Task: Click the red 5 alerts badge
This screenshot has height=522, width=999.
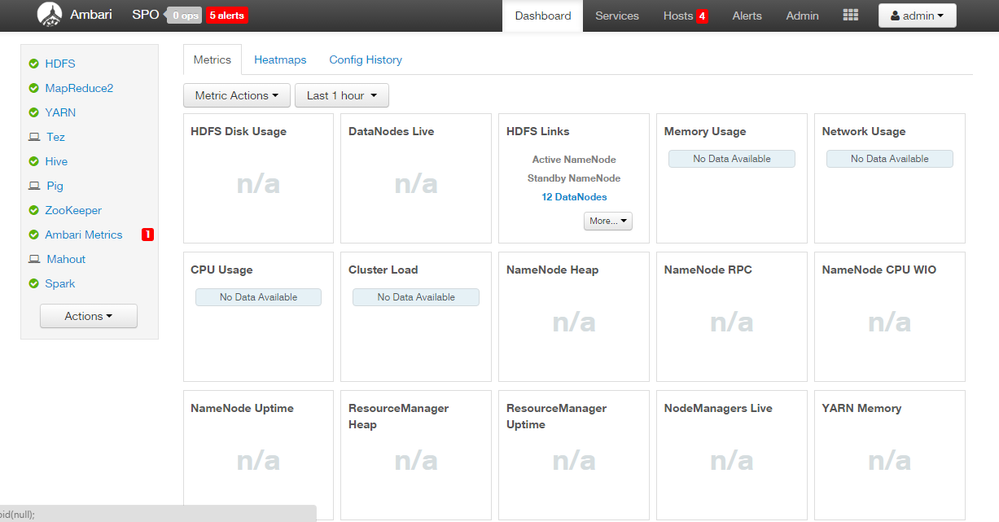Action: point(227,15)
